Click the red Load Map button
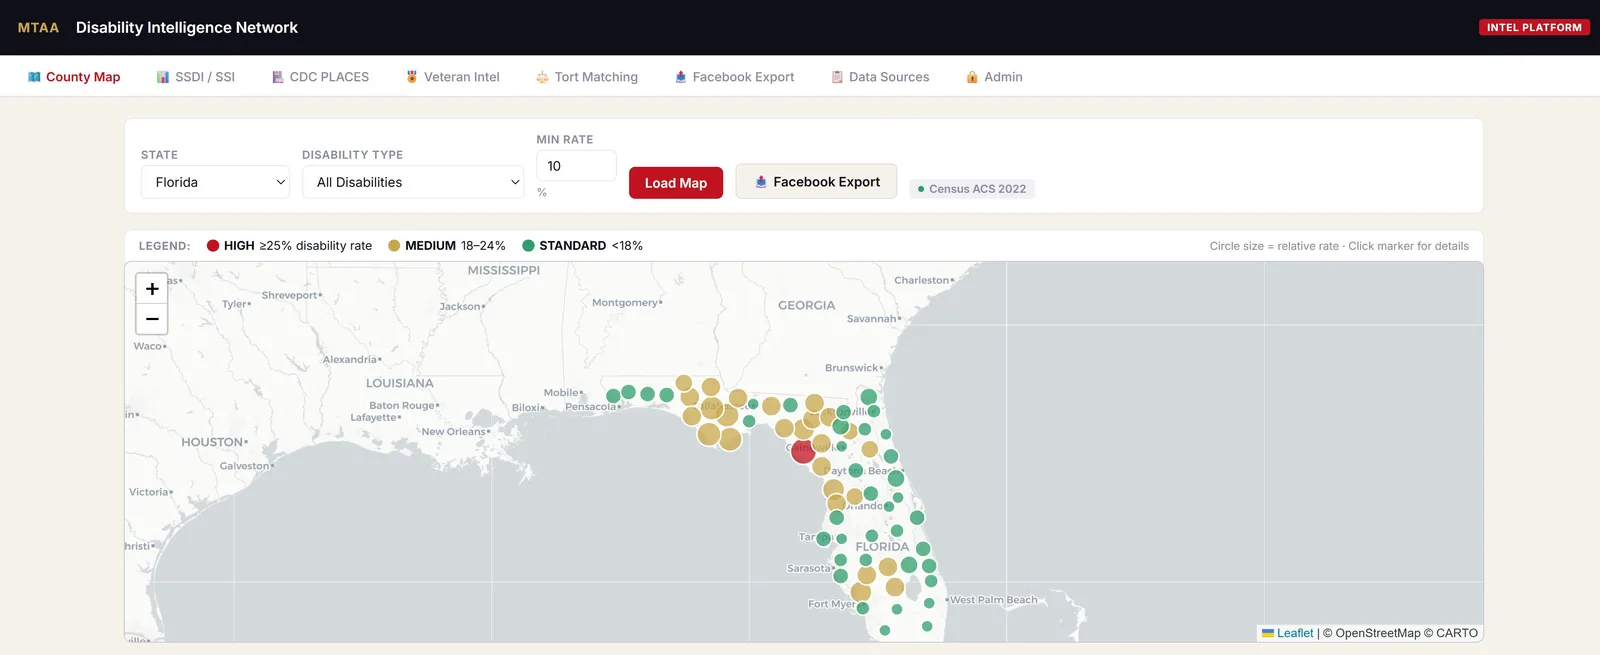The image size is (1600, 655). 676,183
